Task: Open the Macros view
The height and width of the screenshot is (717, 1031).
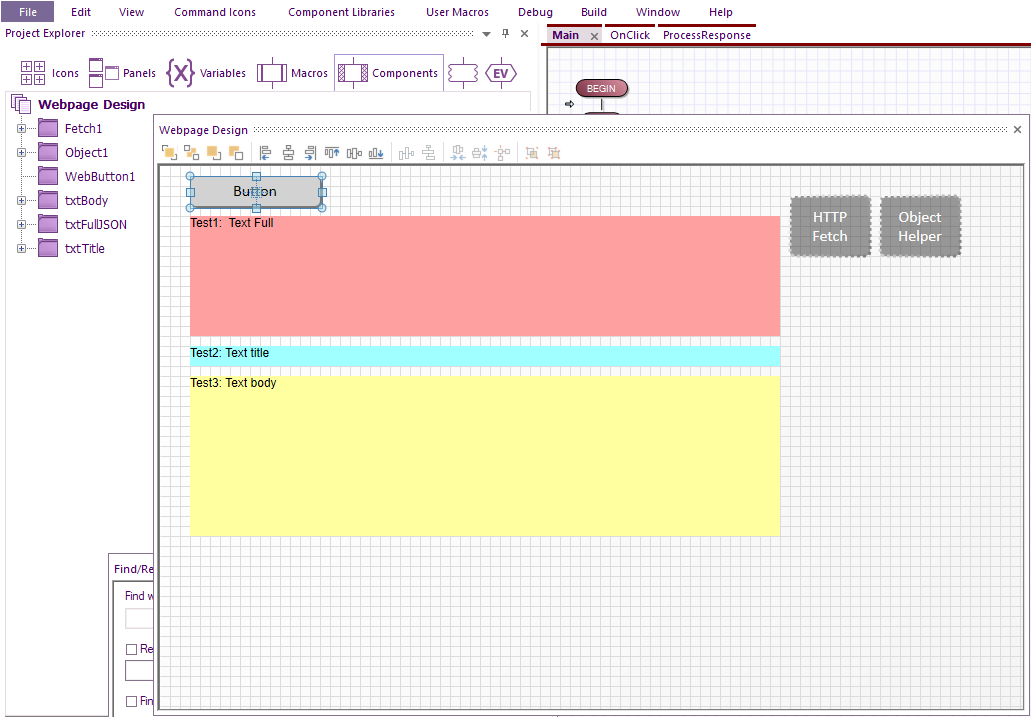Action: 292,73
